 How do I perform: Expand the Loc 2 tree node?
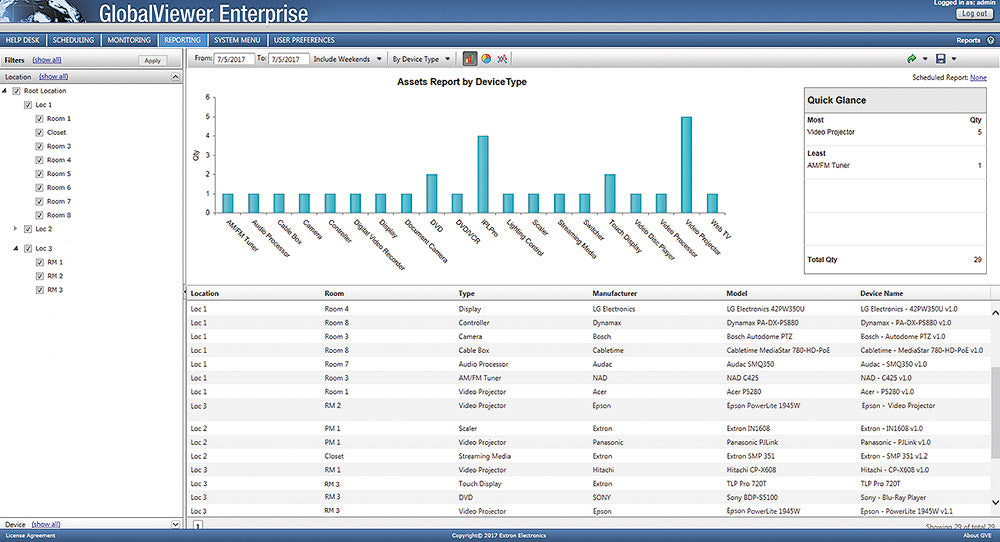[15, 228]
